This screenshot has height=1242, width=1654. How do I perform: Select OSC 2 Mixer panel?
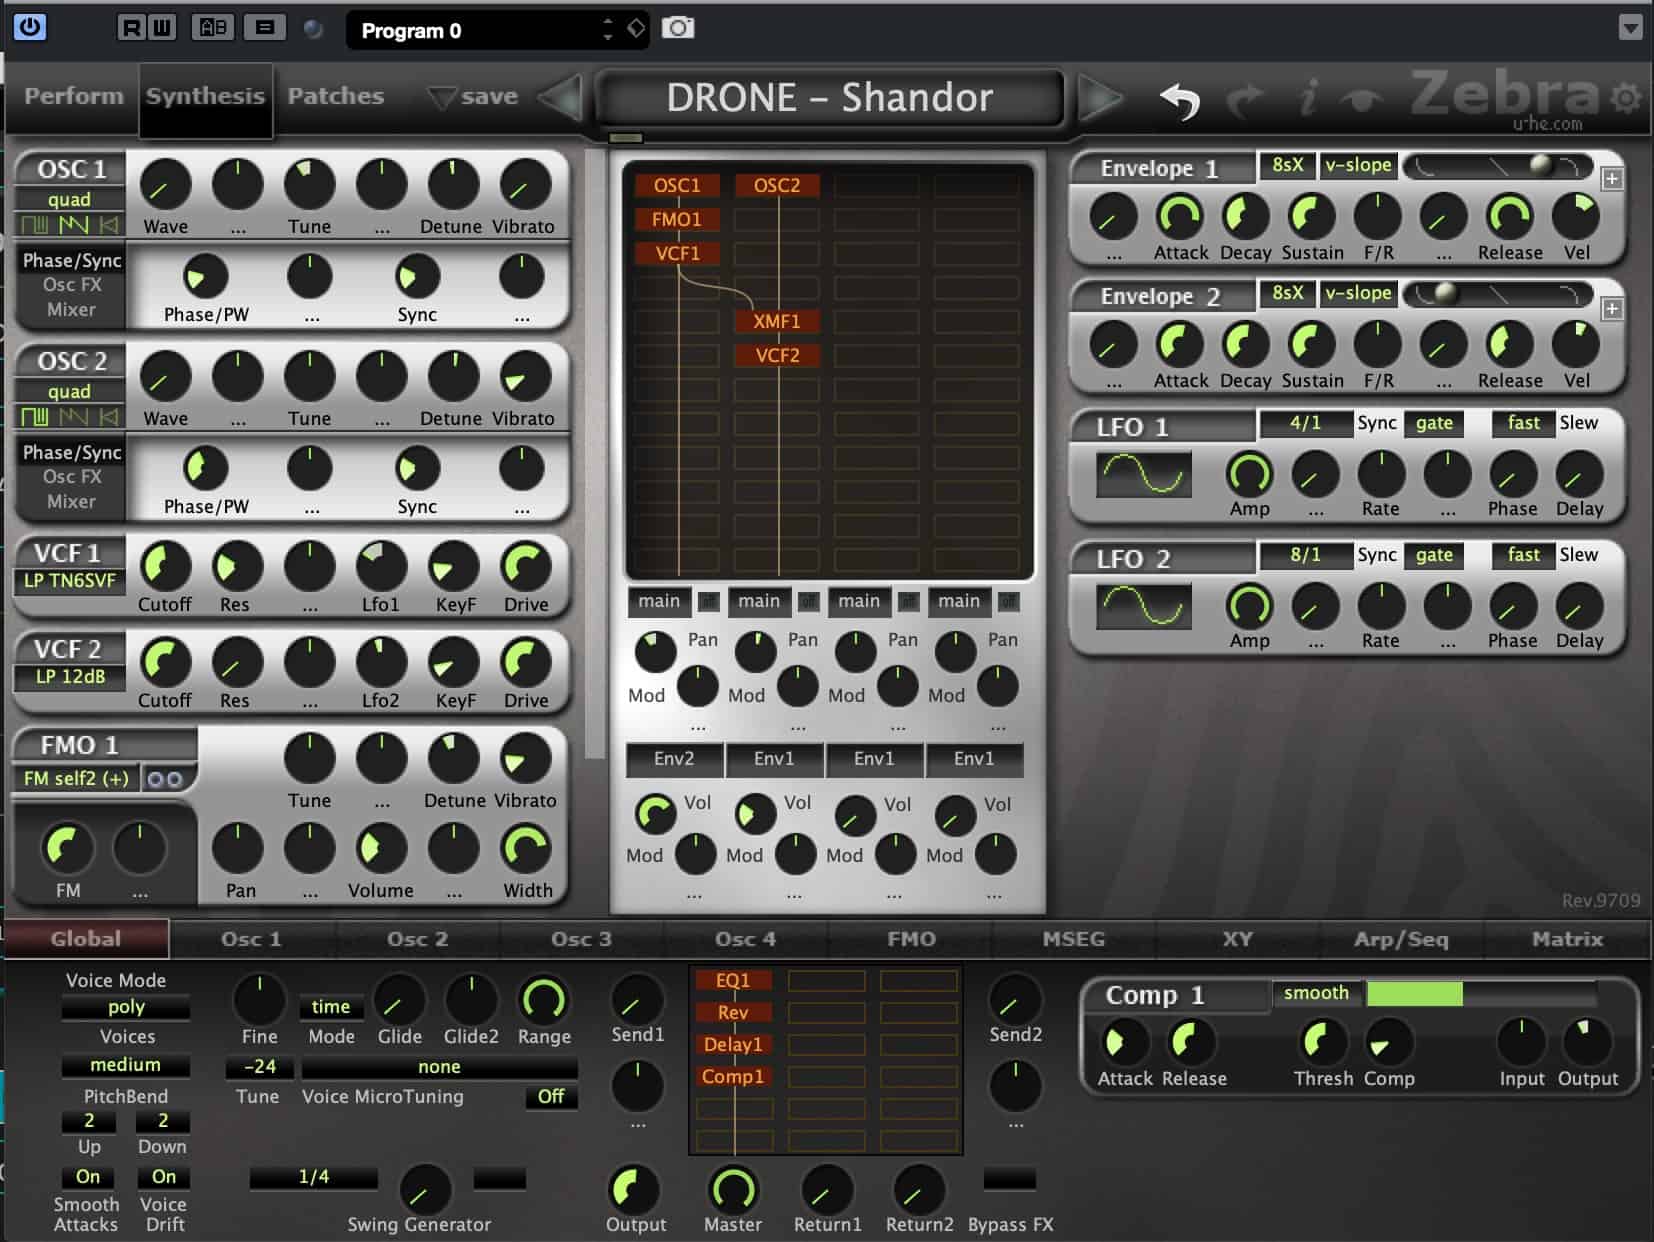point(72,502)
